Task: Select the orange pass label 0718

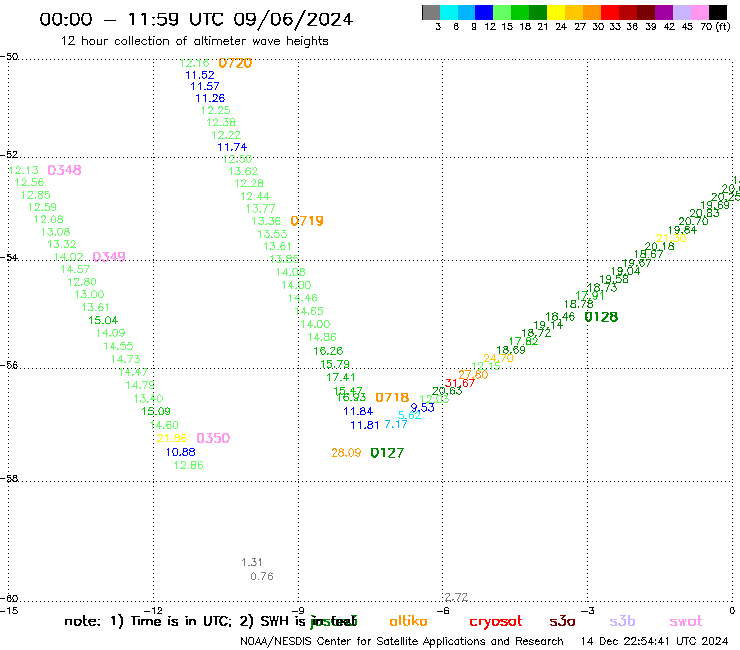Action: pos(392,397)
